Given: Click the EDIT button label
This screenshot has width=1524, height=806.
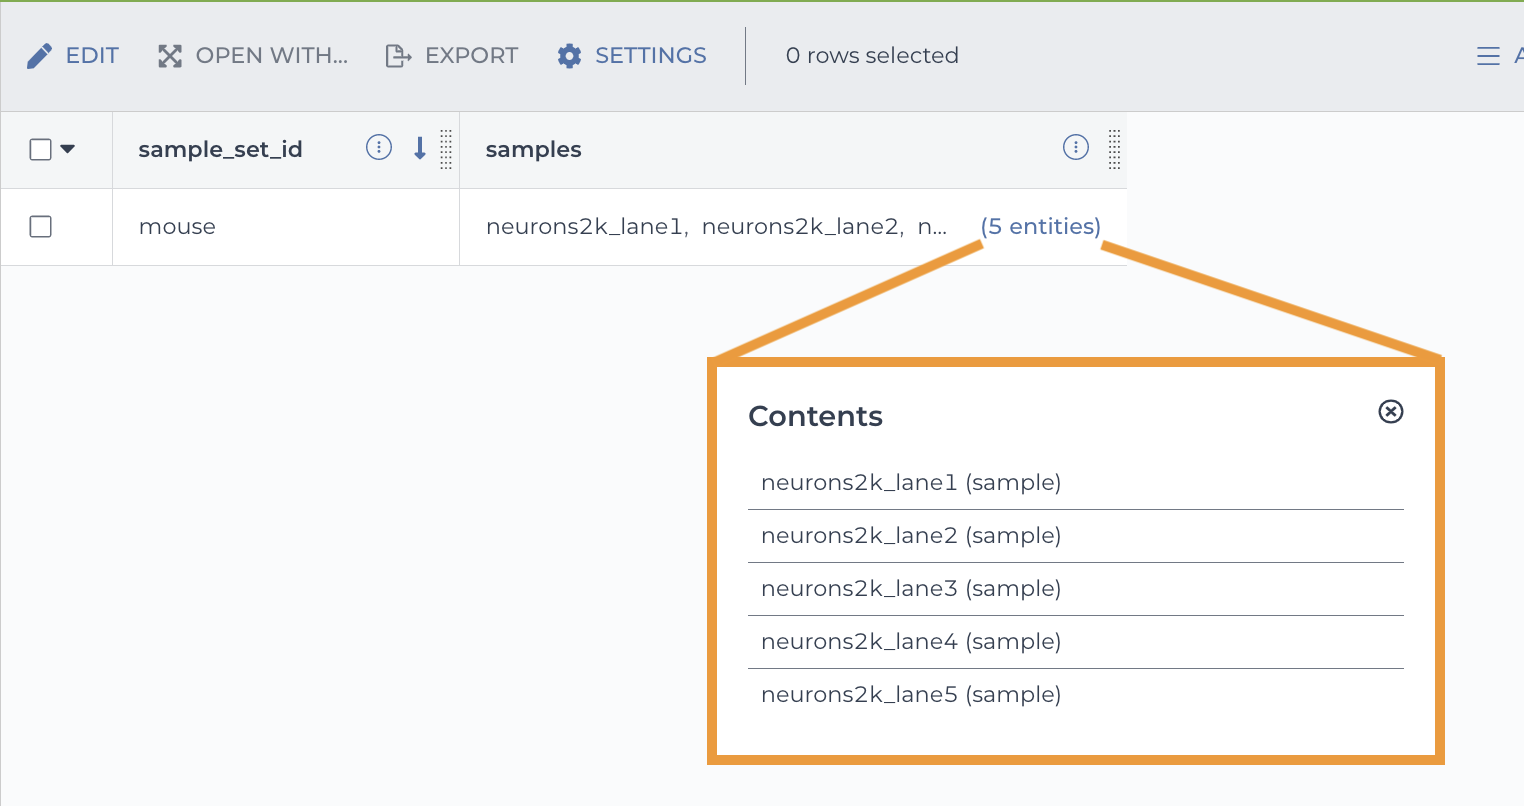Looking at the screenshot, I should pos(92,56).
